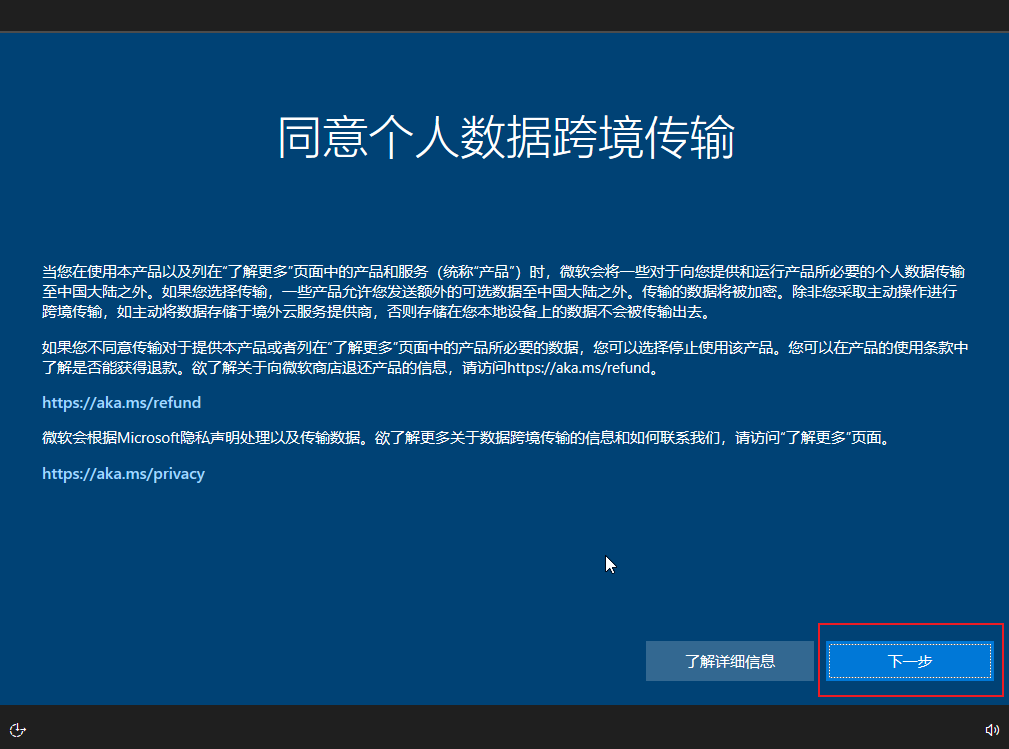Follow the https://aka.ms/refund link
1009x749 pixels.
click(x=122, y=403)
